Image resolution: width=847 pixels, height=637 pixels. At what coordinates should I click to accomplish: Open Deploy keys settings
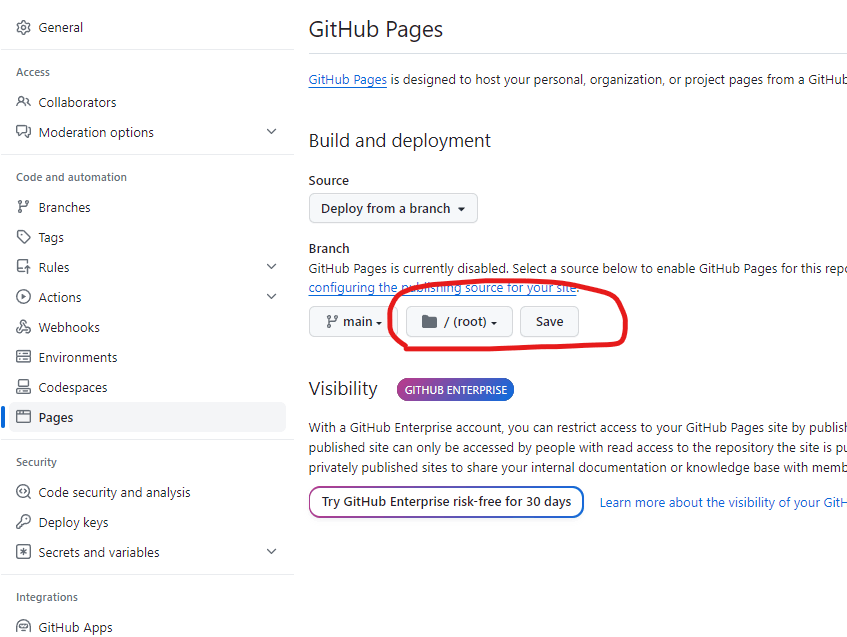tap(73, 522)
